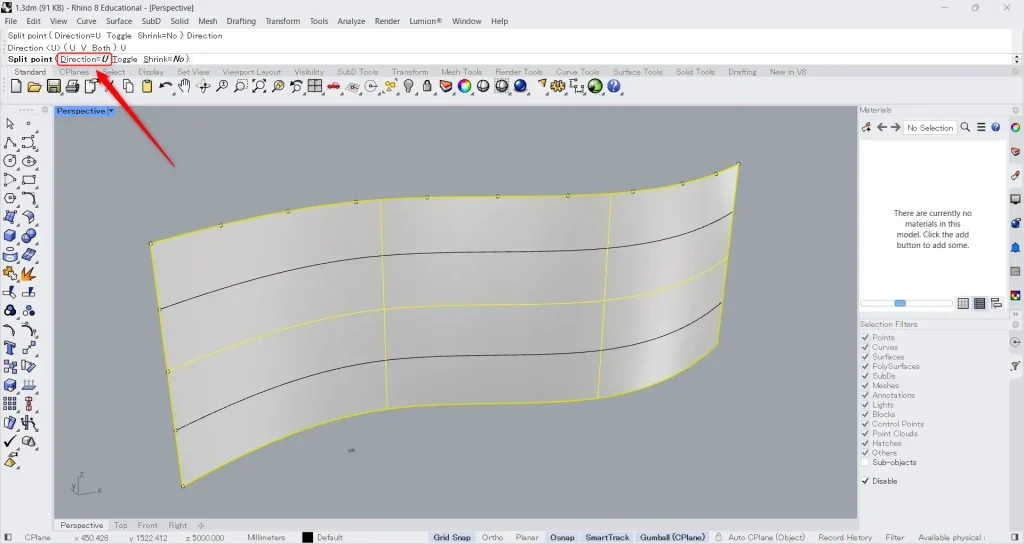The width and height of the screenshot is (1024, 544).
Task: Create a new file with New icon
Action: pyautogui.click(x=16, y=86)
